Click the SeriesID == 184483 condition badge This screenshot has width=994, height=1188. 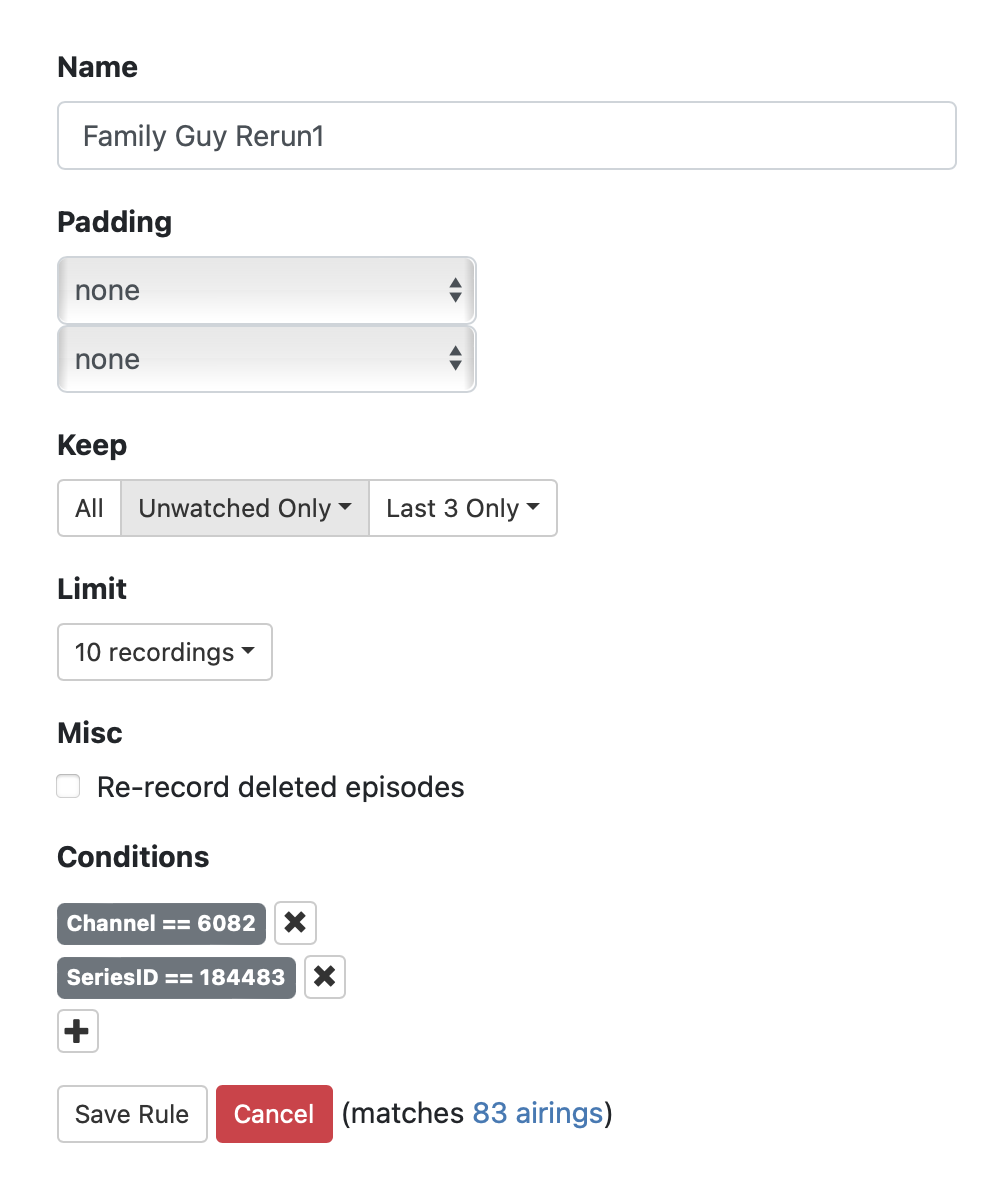176,977
